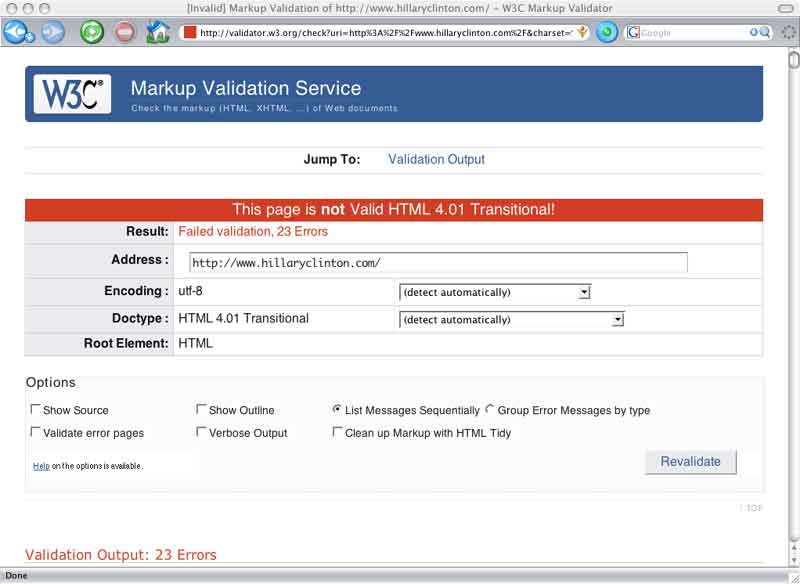Click the W3C logo in the banner
This screenshot has height=584, width=800.
[x=72, y=94]
